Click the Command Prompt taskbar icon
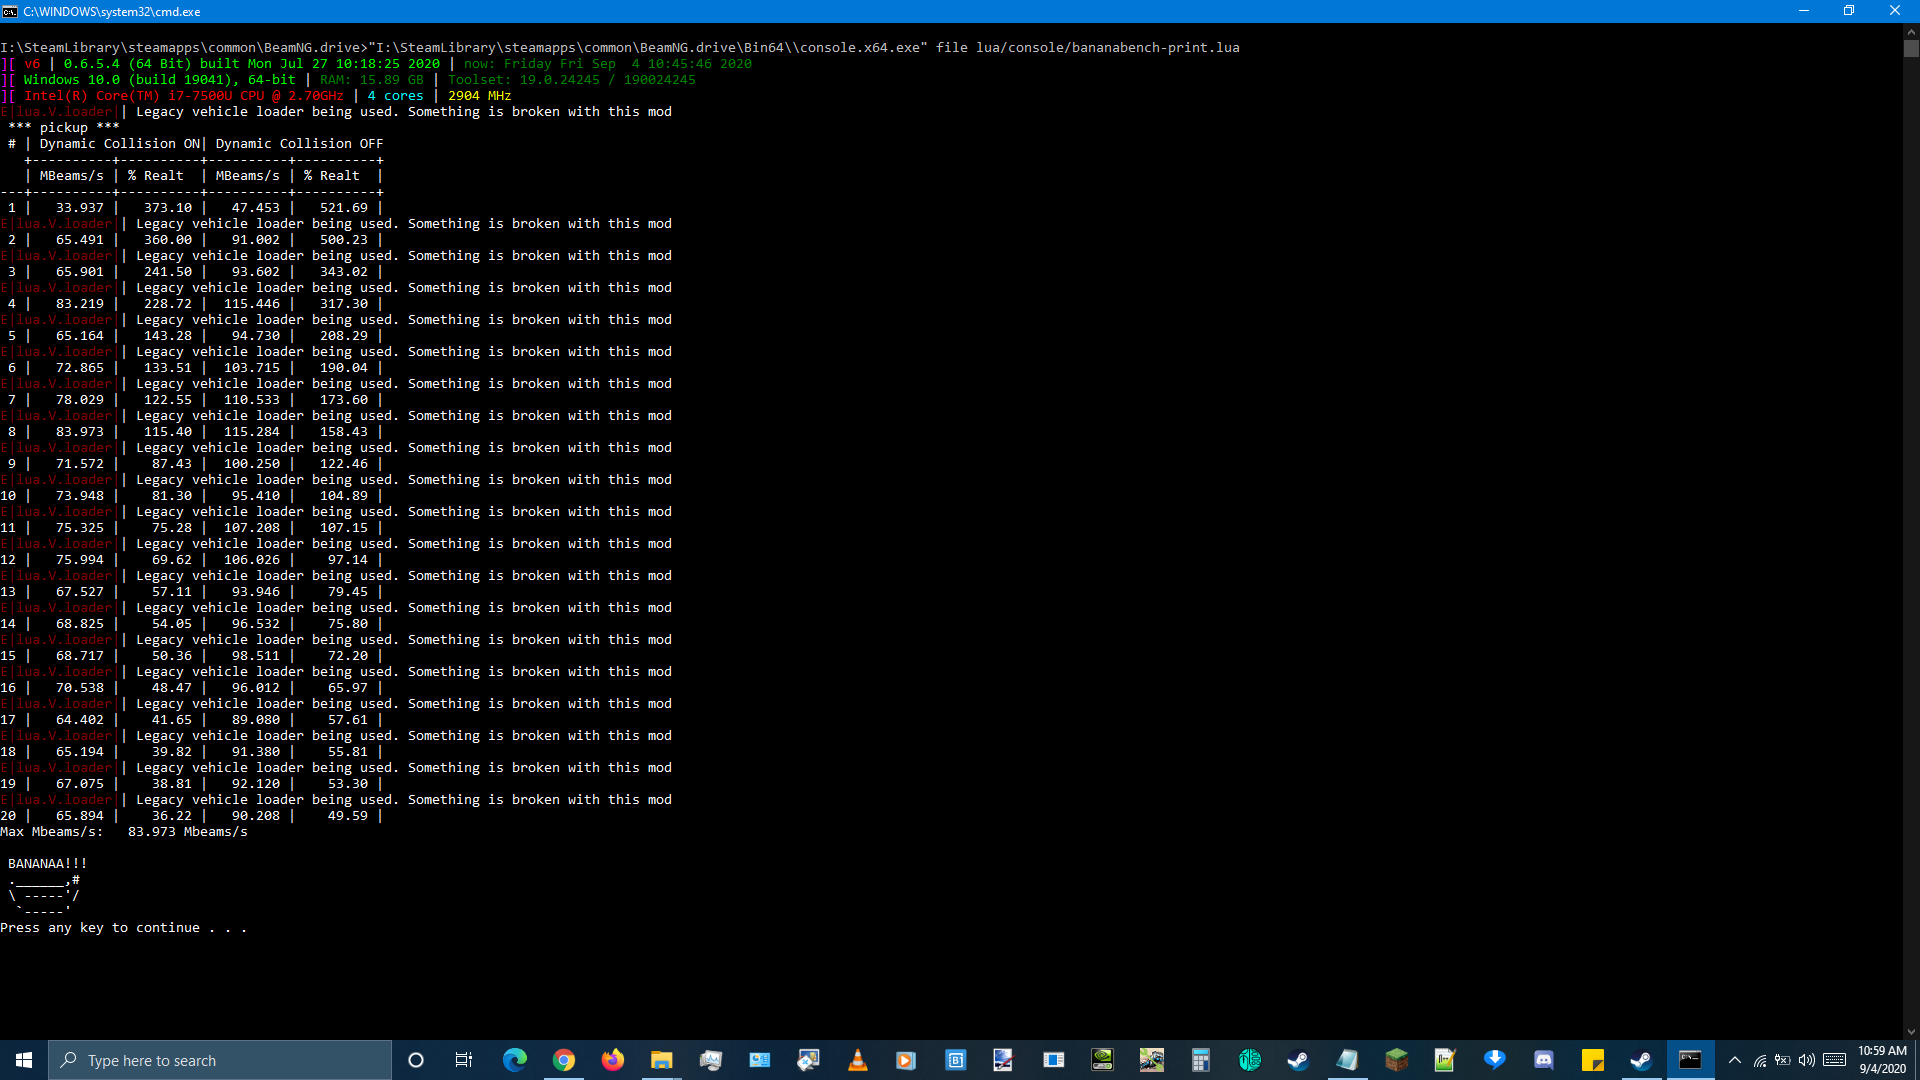The width and height of the screenshot is (1920, 1080). 1690,1060
